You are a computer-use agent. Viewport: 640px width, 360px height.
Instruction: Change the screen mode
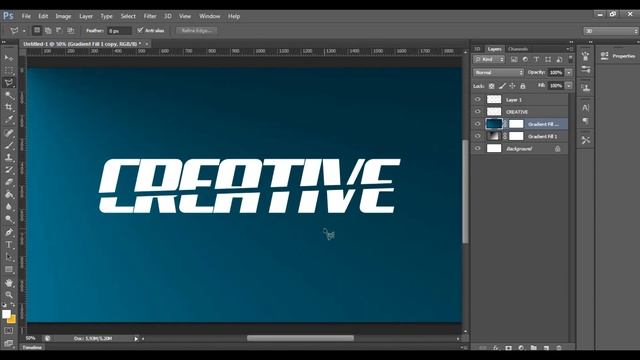[9, 343]
